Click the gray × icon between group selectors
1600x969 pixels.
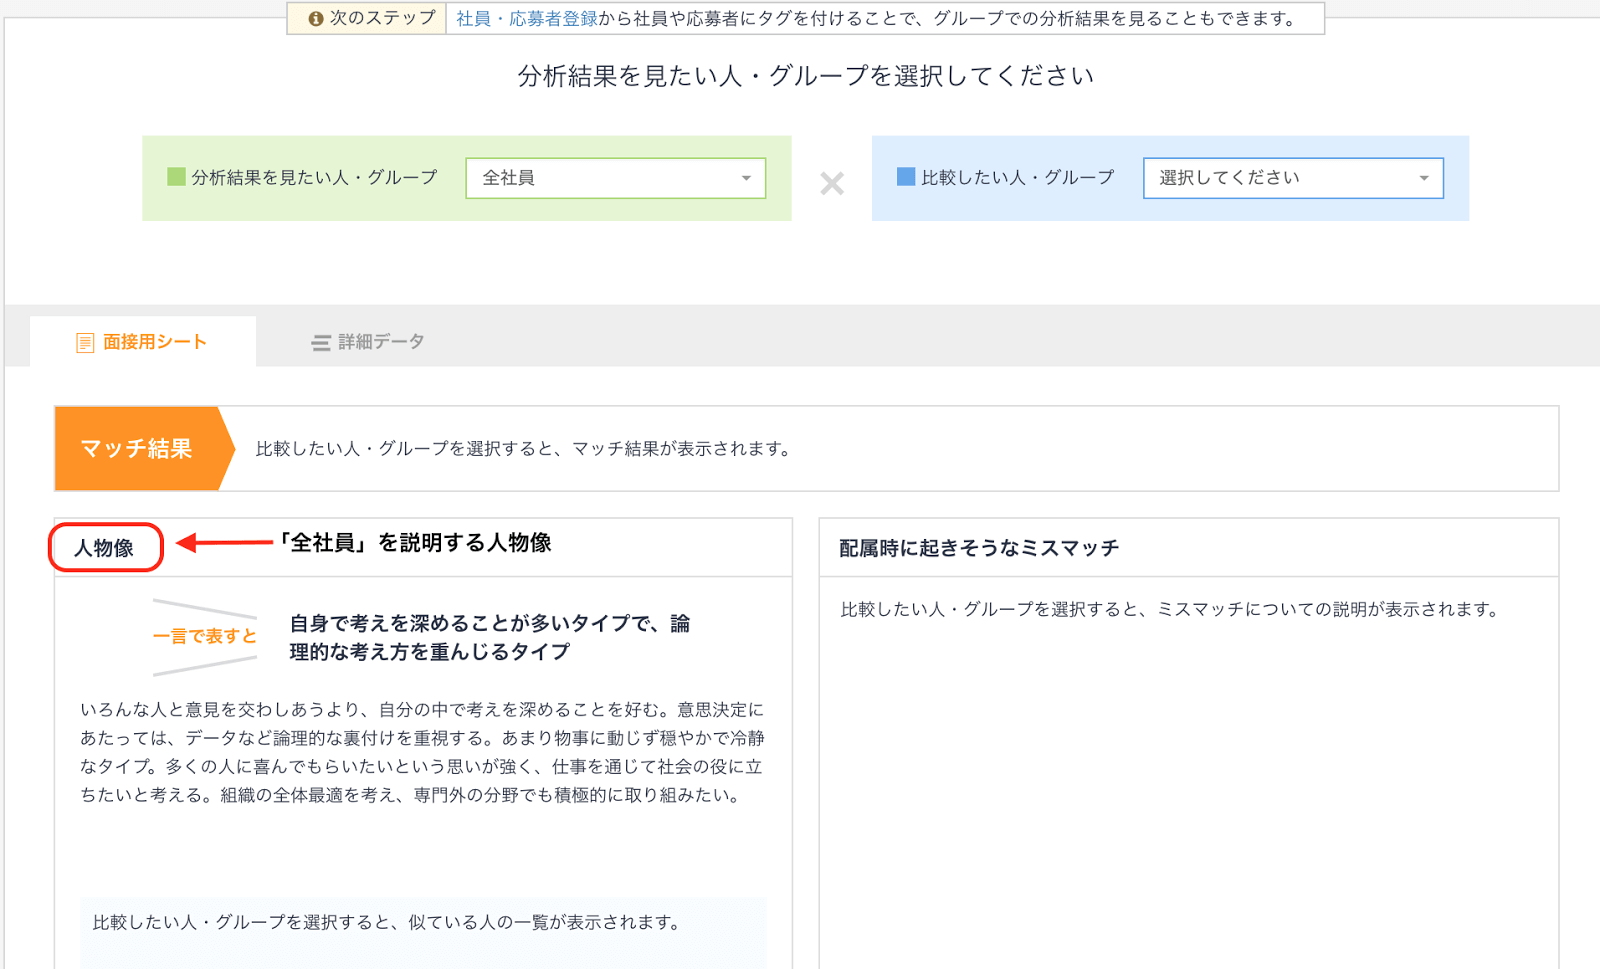(832, 183)
